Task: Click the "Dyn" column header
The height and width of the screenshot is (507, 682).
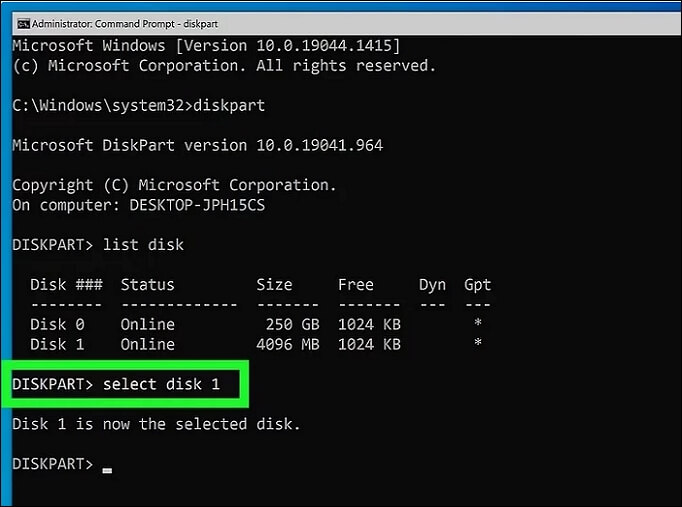Action: point(432,285)
